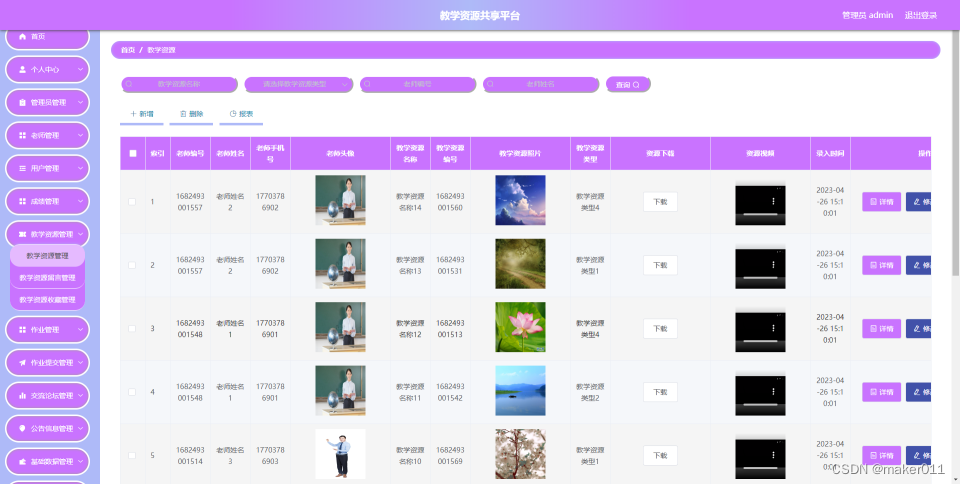Check the checkbox for row index 2

pos(132,265)
